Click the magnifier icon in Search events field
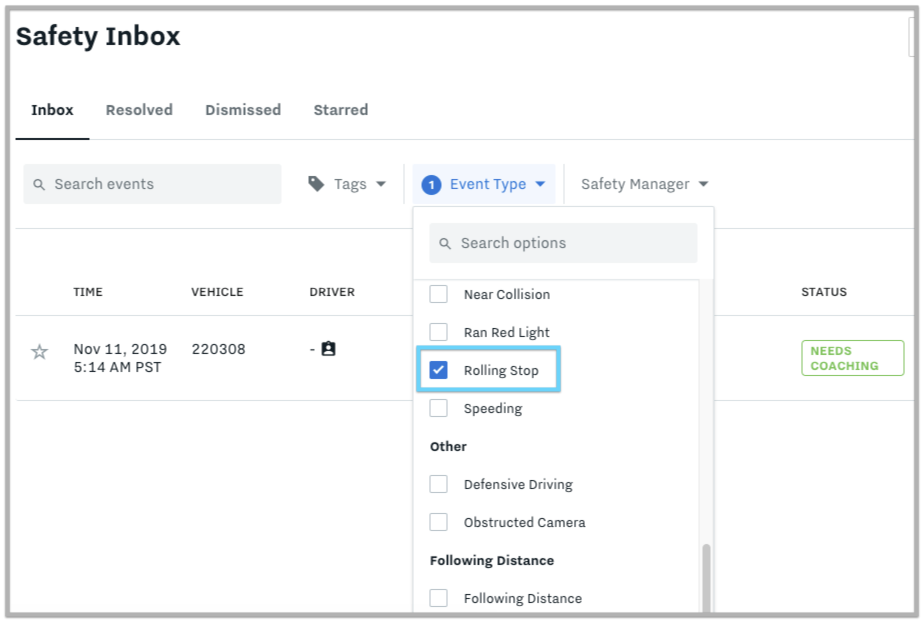 [x=39, y=184]
